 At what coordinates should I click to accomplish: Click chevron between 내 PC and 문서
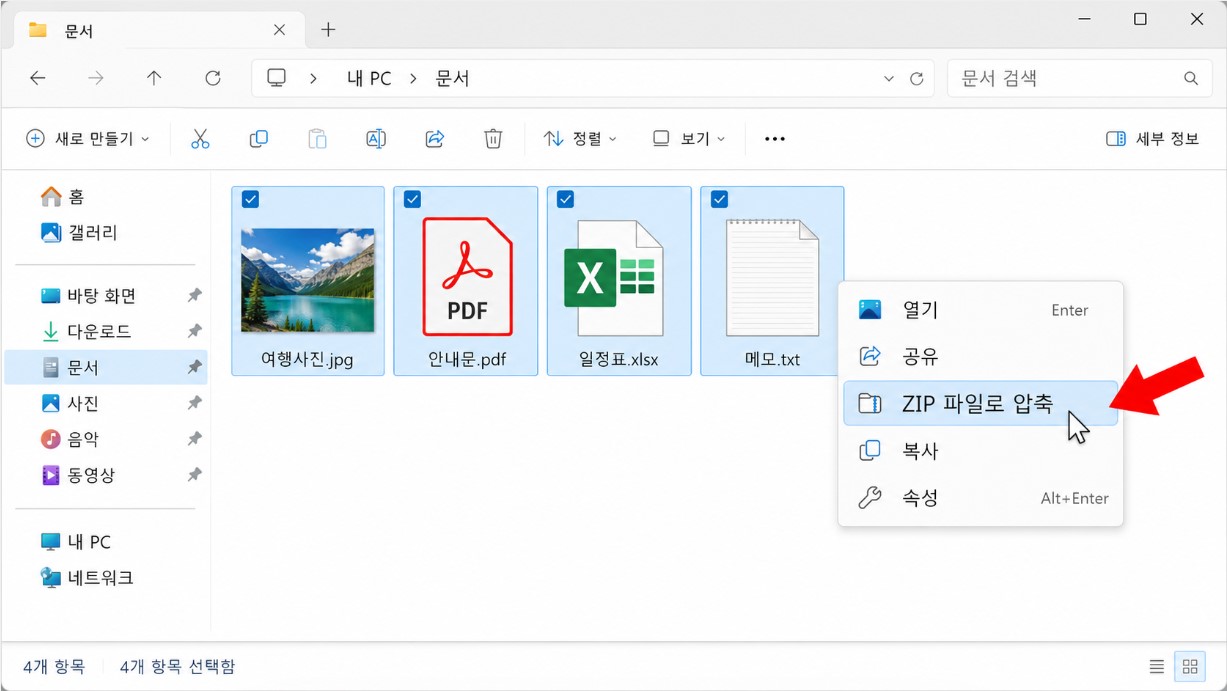(x=413, y=78)
